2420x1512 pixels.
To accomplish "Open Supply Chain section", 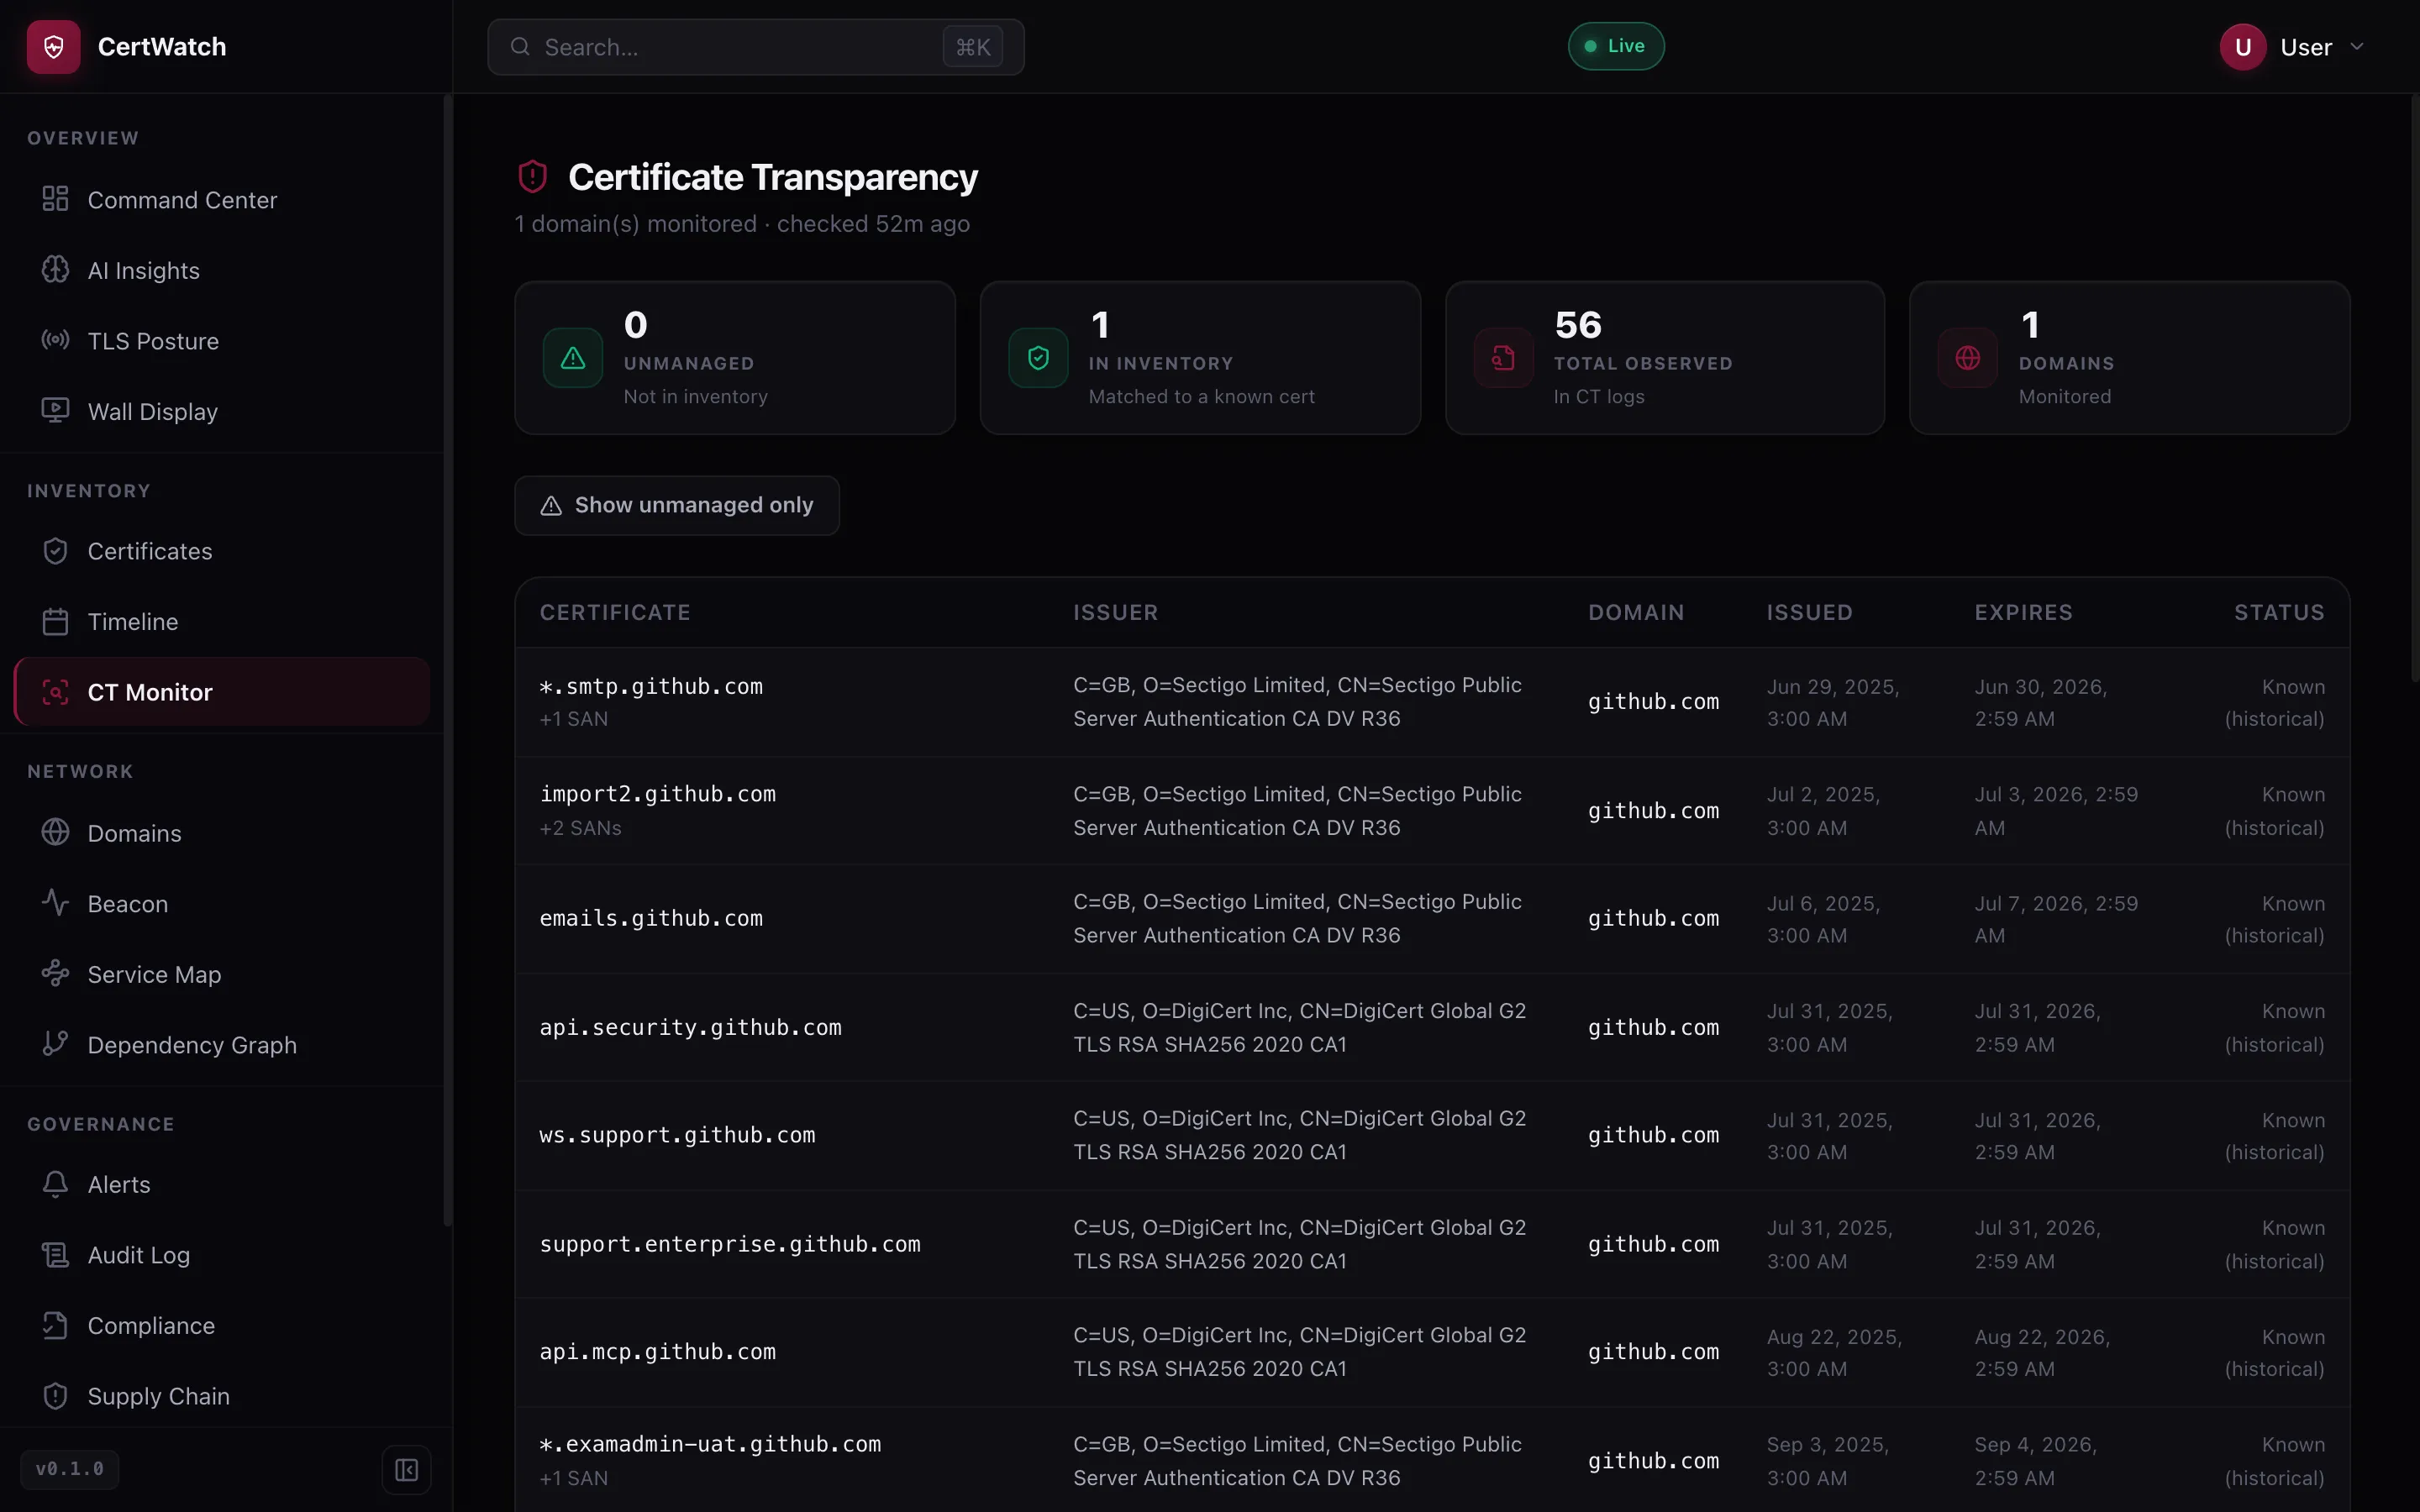I will pyautogui.click(x=222, y=1396).
